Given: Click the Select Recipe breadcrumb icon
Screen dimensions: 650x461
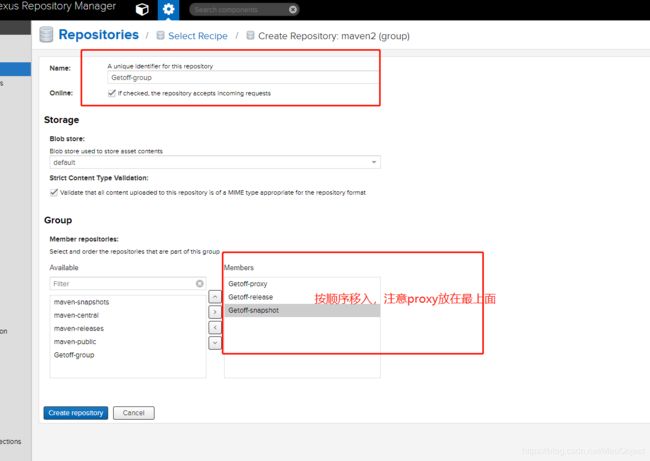Looking at the screenshot, I should 160,35.
